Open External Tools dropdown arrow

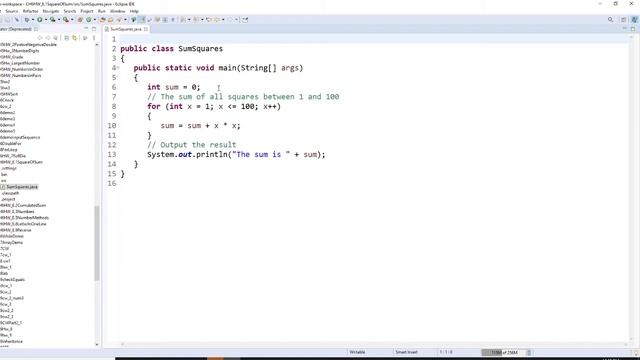[x=72, y=20]
